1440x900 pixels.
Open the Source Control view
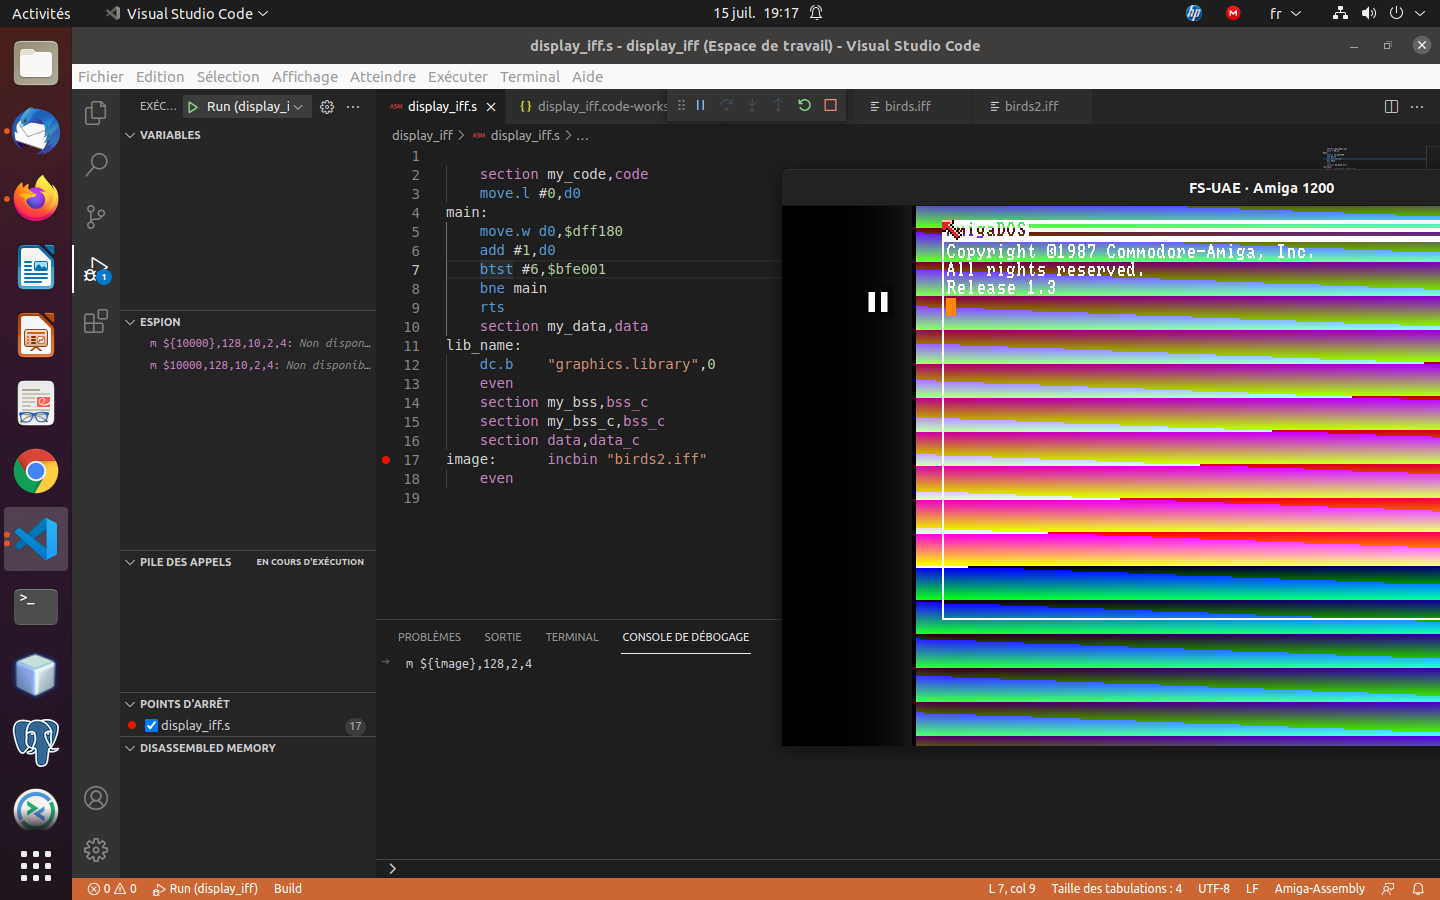[96, 216]
